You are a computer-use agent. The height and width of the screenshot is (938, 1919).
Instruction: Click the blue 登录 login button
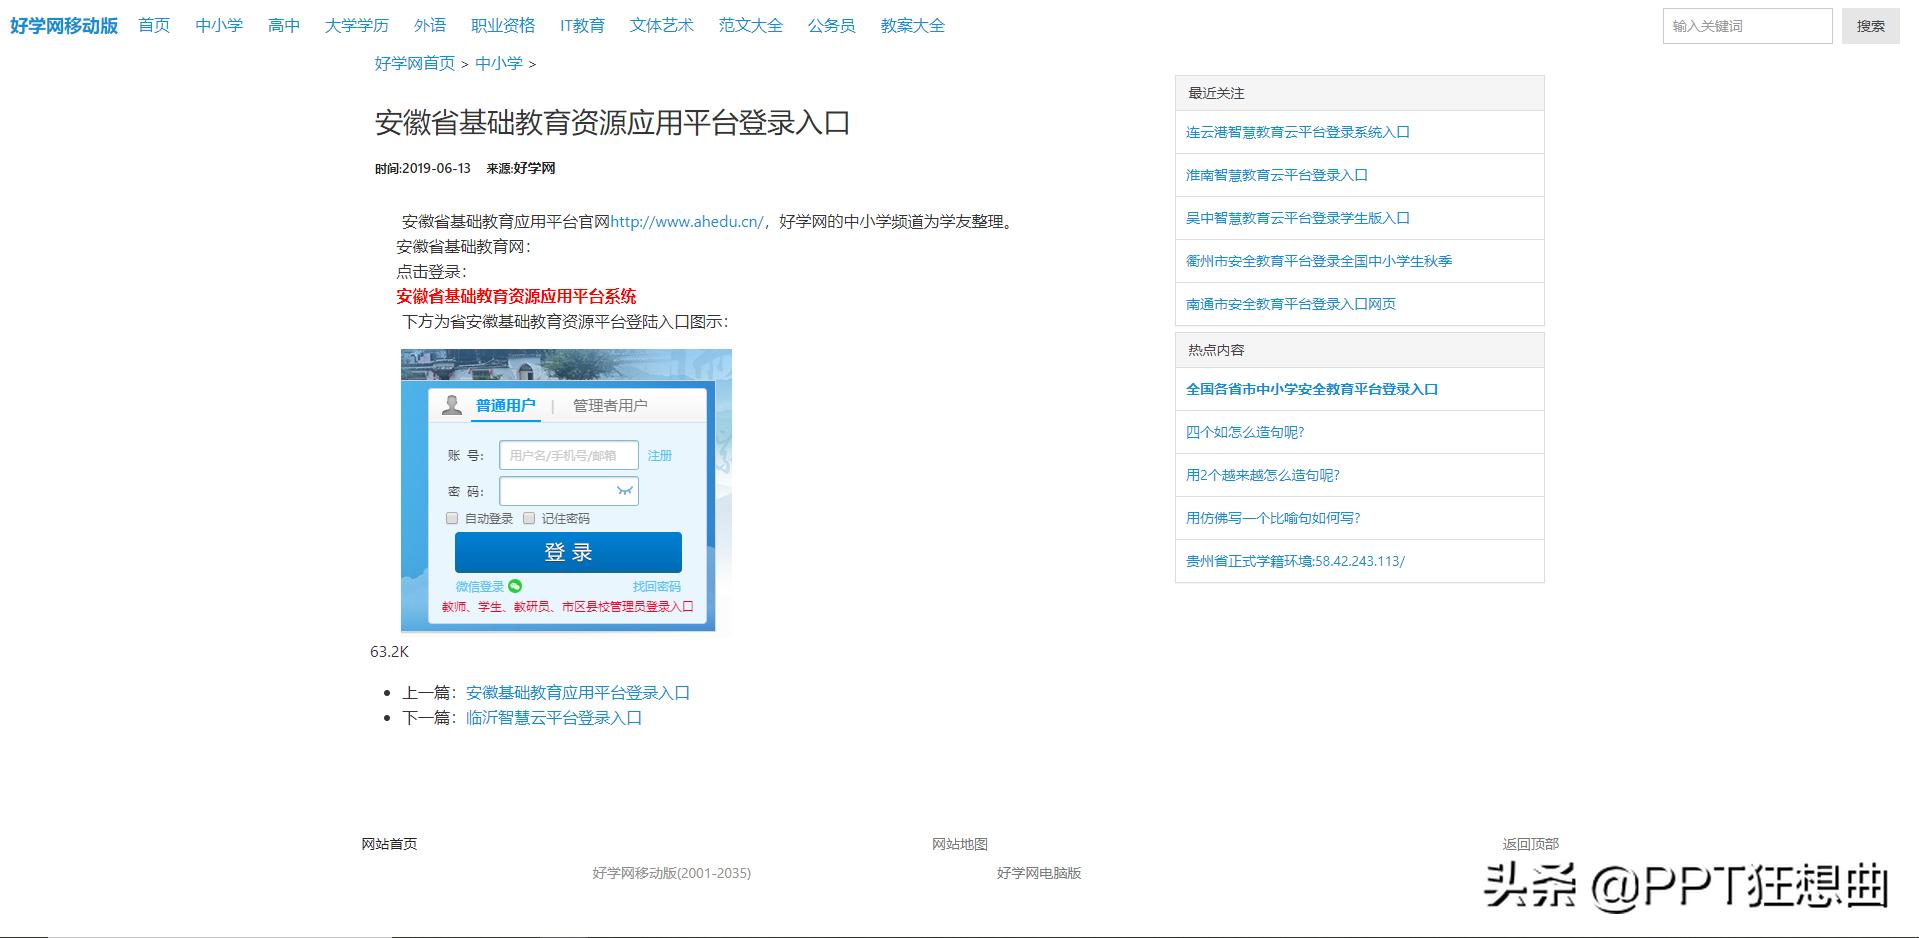(x=567, y=551)
